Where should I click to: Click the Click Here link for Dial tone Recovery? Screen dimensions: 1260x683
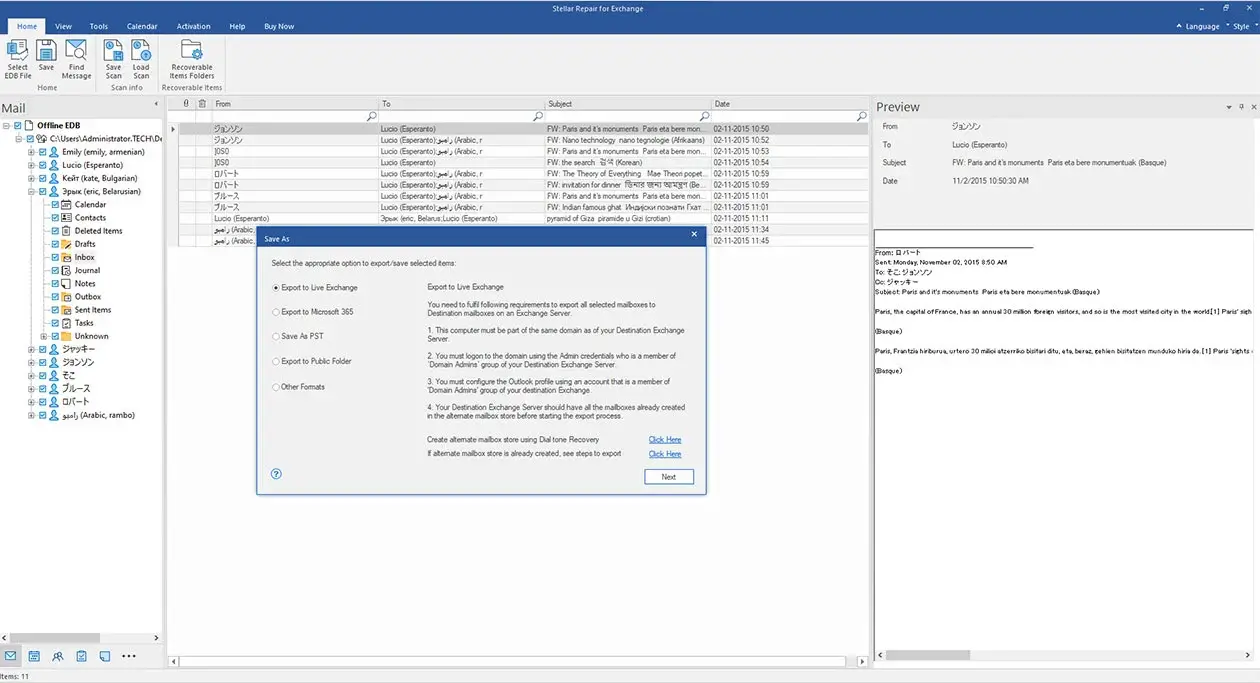(x=664, y=439)
